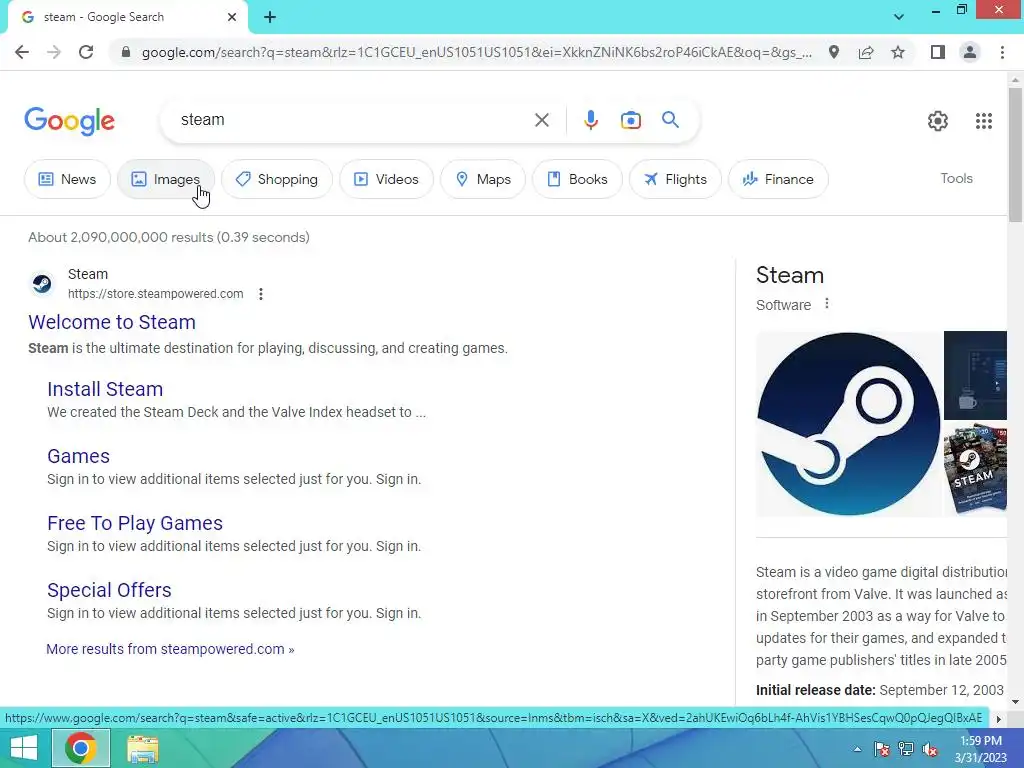Close the steam - Google Search tab

tap(232, 17)
